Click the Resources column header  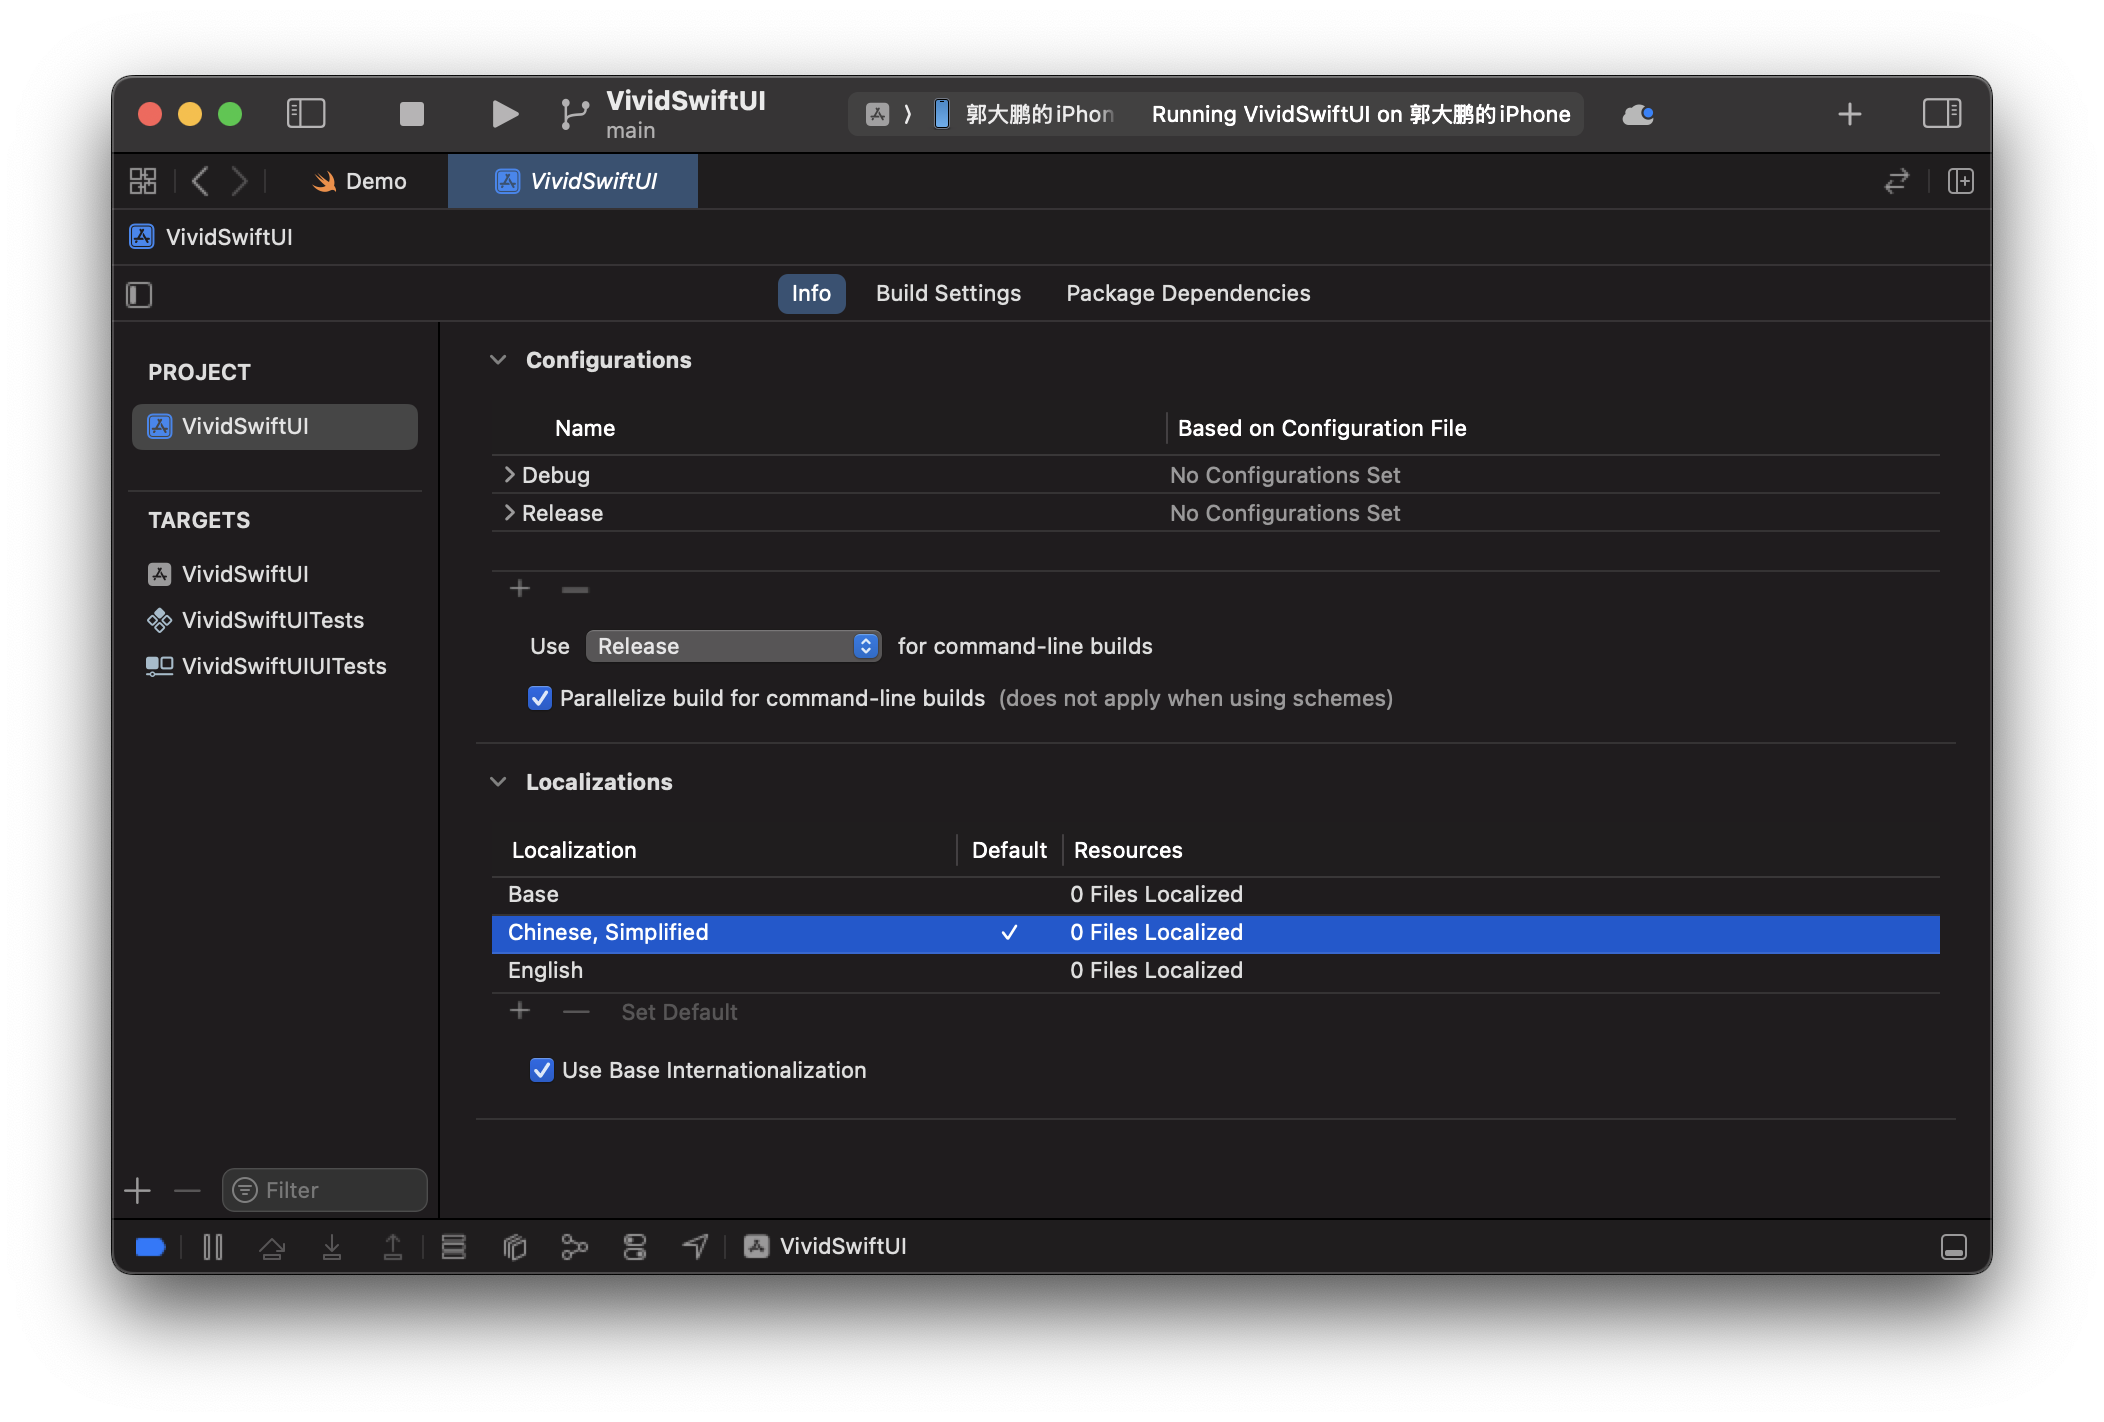(x=1128, y=850)
